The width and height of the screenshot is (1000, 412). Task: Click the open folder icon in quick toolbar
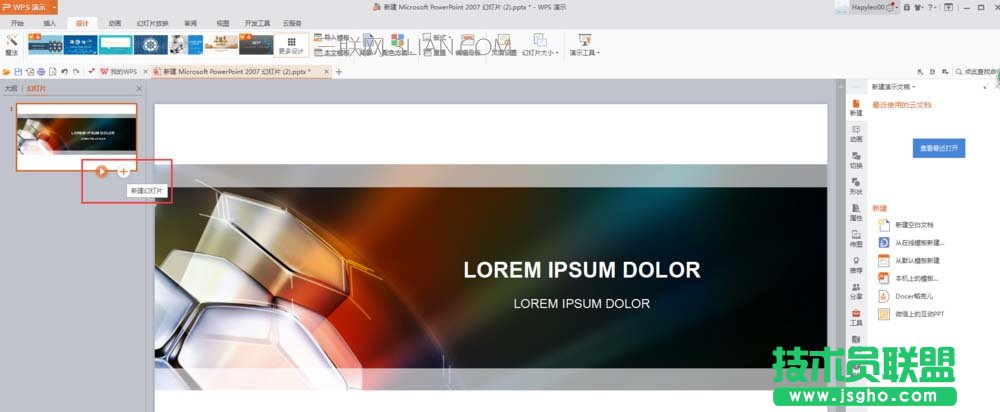point(6,72)
